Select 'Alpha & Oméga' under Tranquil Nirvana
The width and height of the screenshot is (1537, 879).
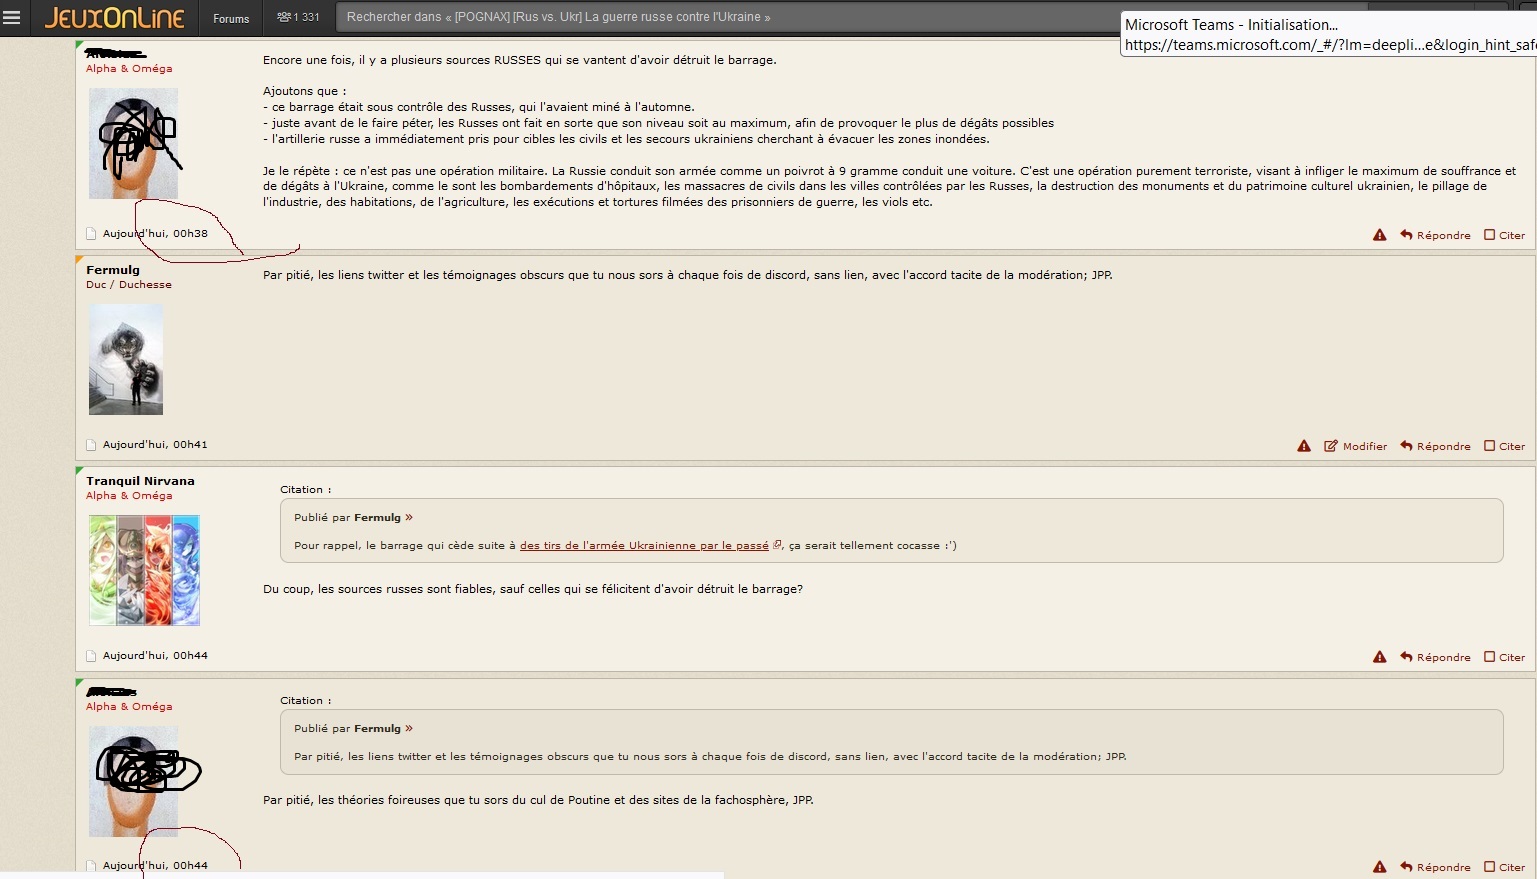point(129,496)
